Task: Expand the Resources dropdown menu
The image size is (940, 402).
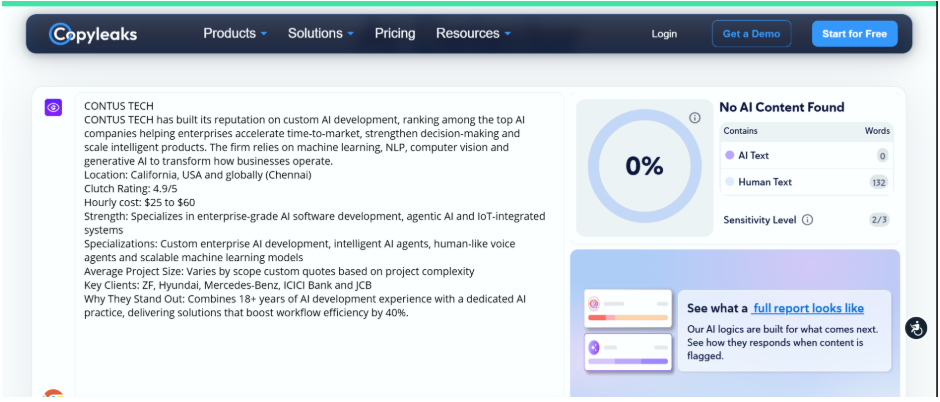Action: coord(473,34)
